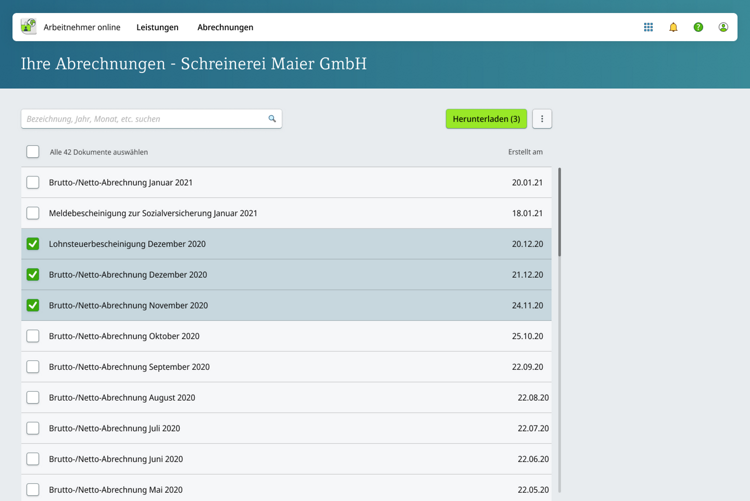This screenshot has height=501, width=750.
Task: Open Brutto-/Netto-Abrechnung Mai 2020 title
Action: pyautogui.click(x=116, y=490)
